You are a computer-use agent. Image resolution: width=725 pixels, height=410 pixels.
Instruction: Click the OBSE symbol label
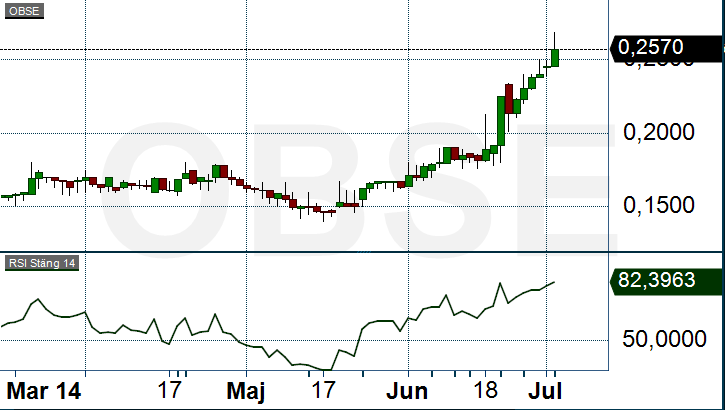(24, 11)
